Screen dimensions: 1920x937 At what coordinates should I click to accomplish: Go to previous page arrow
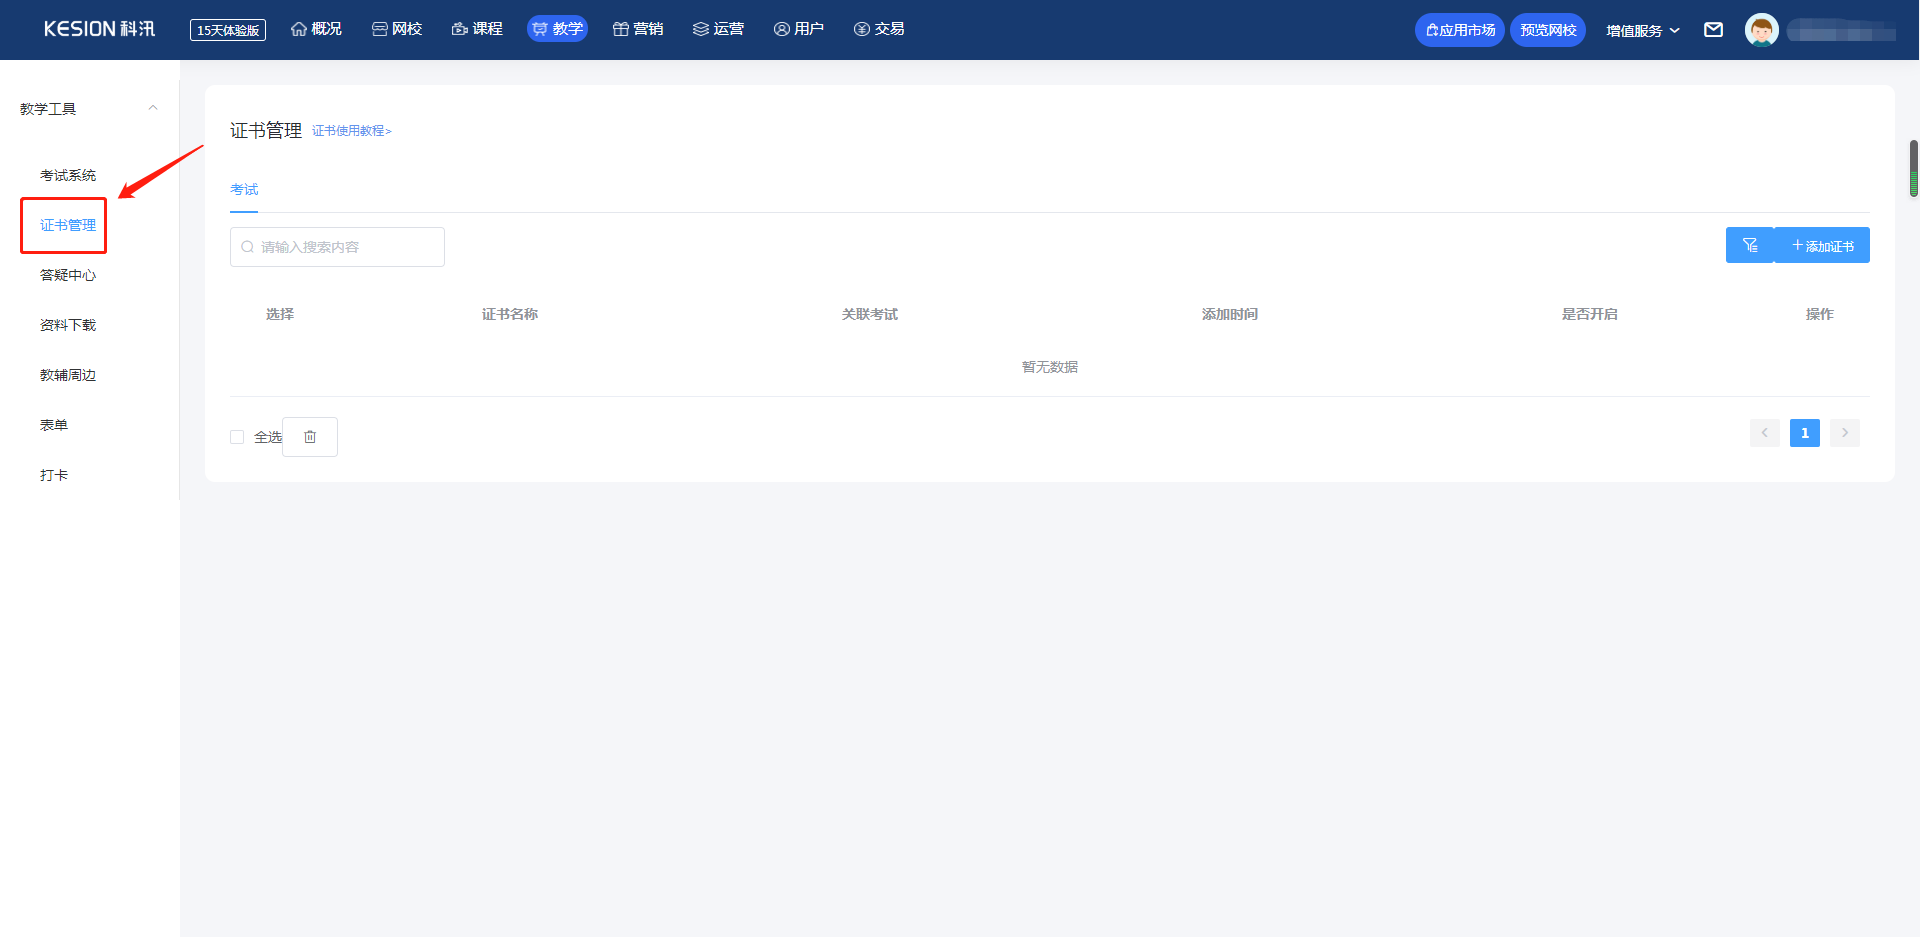pos(1765,433)
